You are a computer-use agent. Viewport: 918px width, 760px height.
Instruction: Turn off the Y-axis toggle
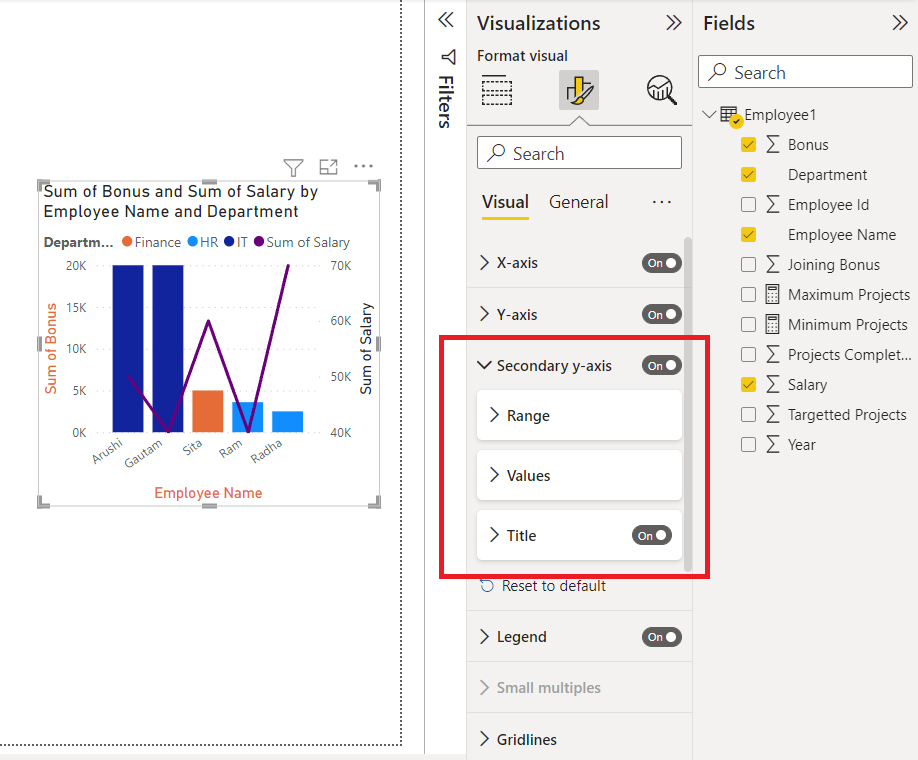662,314
